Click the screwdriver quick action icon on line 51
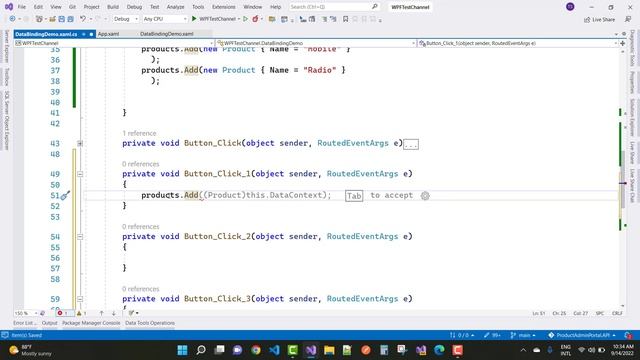 pos(65,196)
